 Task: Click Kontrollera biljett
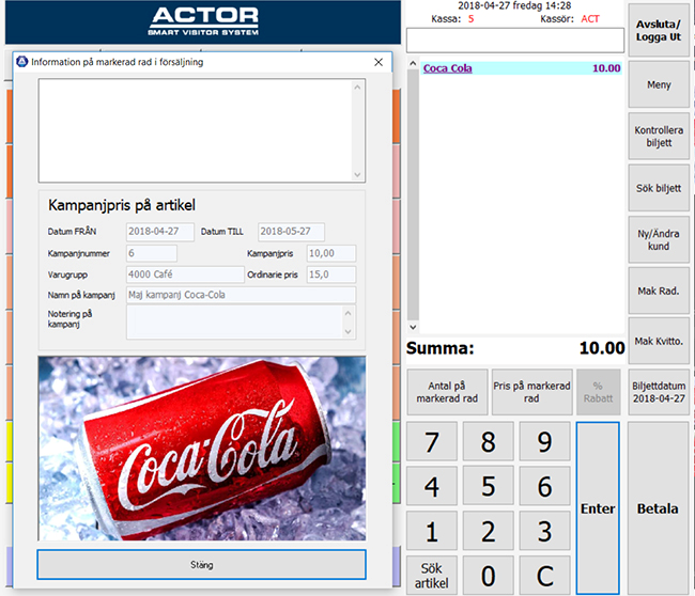click(x=658, y=136)
